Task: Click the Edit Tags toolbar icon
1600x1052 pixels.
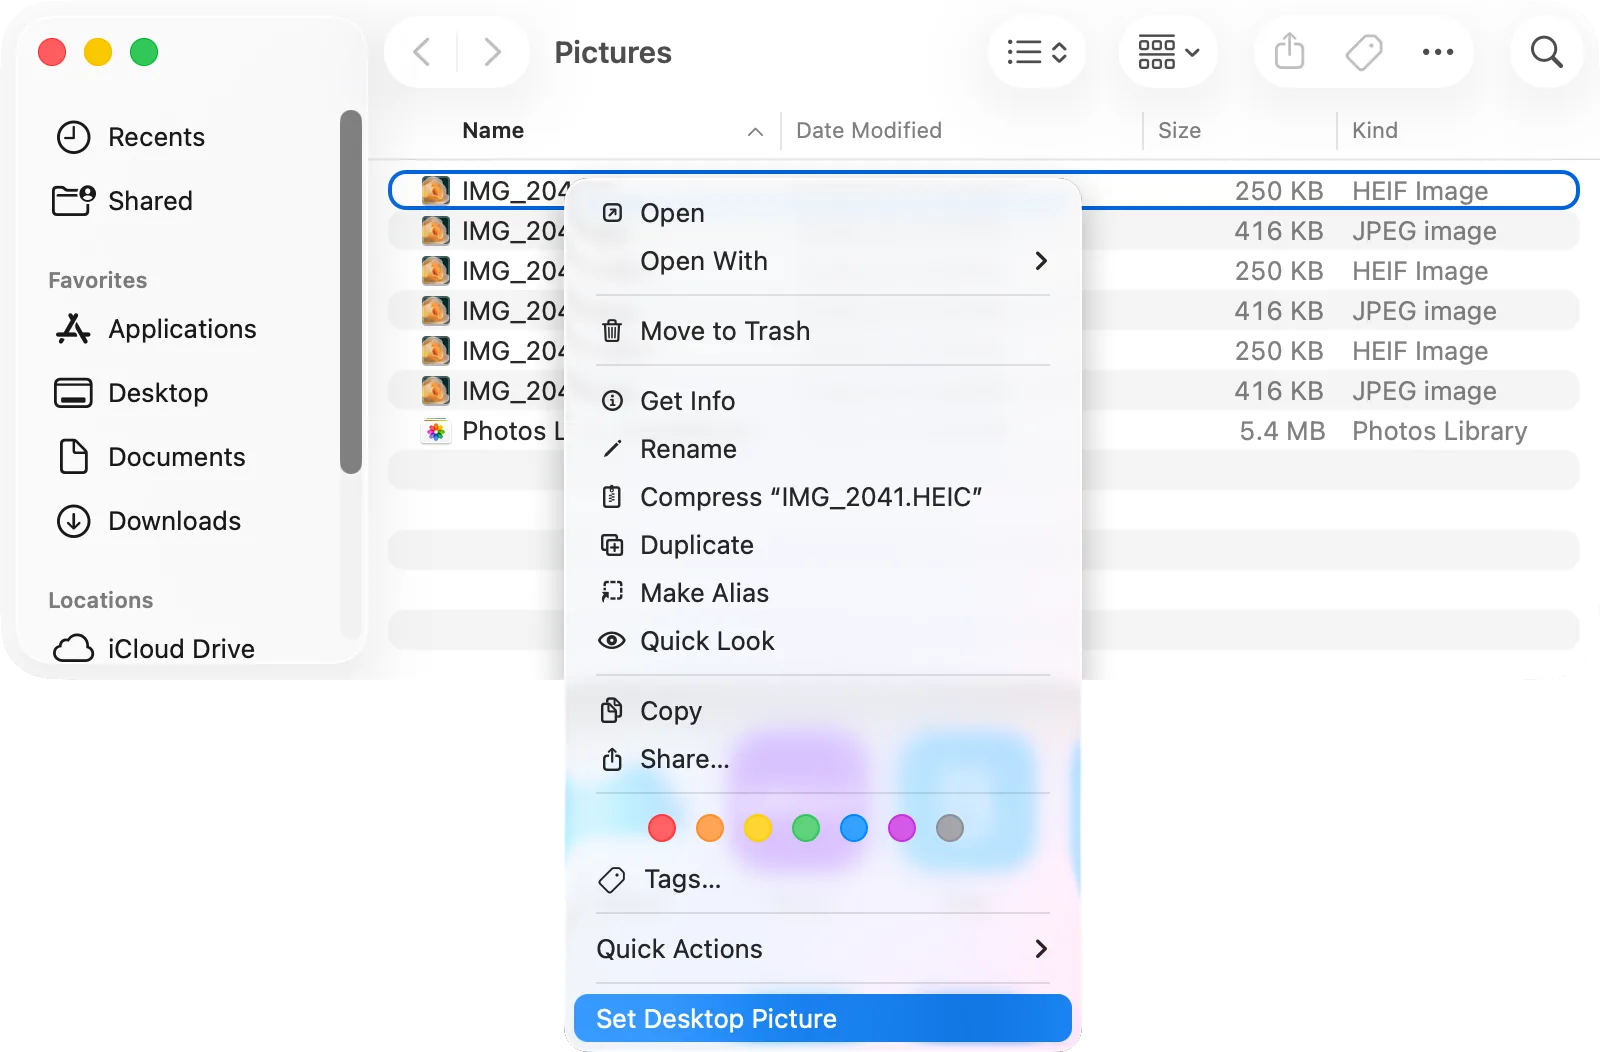Action: coord(1363,51)
